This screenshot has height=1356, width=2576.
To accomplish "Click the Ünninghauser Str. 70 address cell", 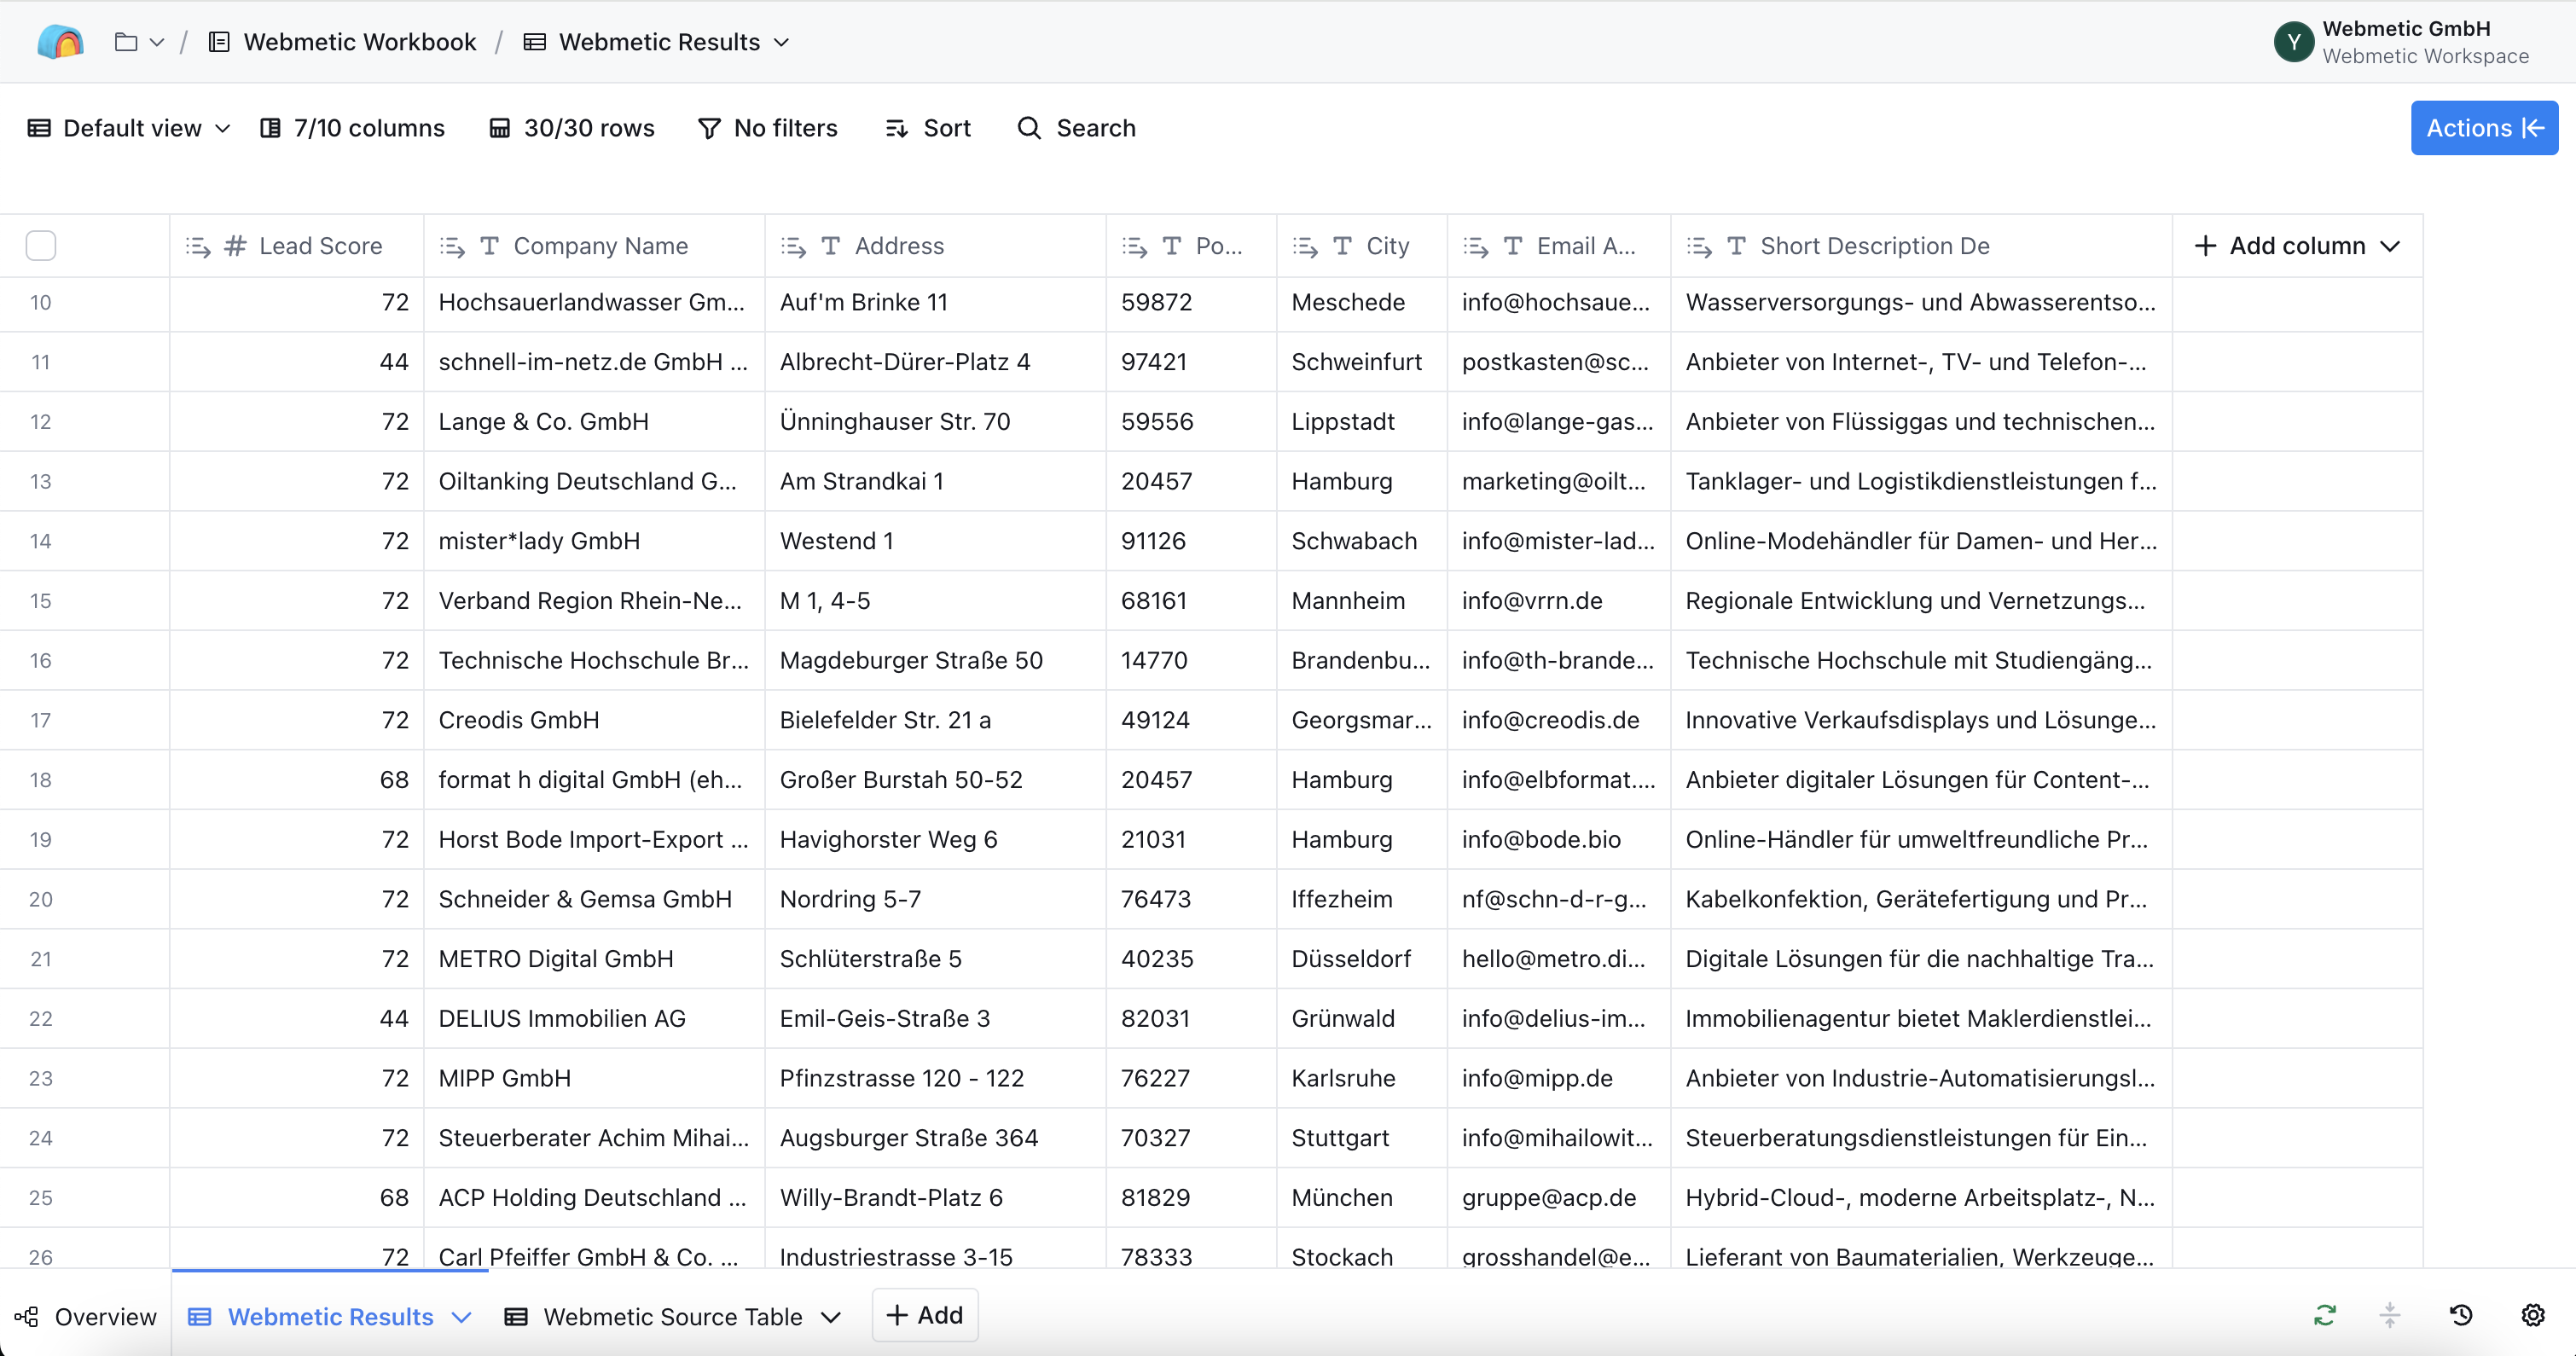I will tap(936, 422).
